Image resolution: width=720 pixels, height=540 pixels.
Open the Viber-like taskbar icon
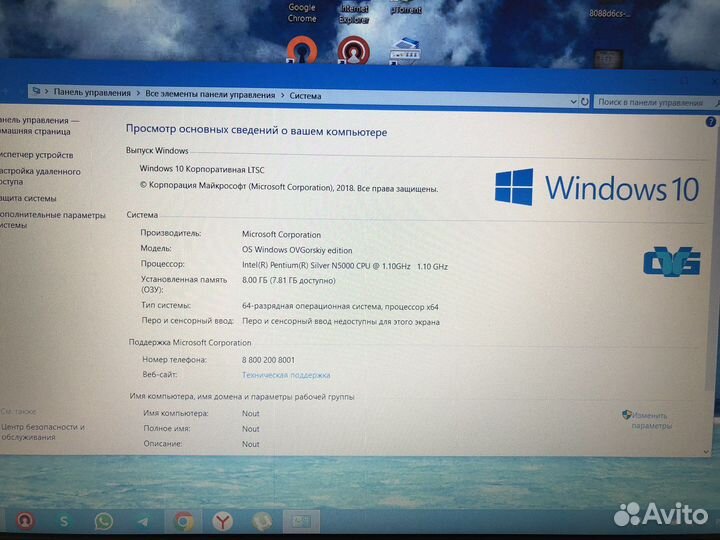262,522
